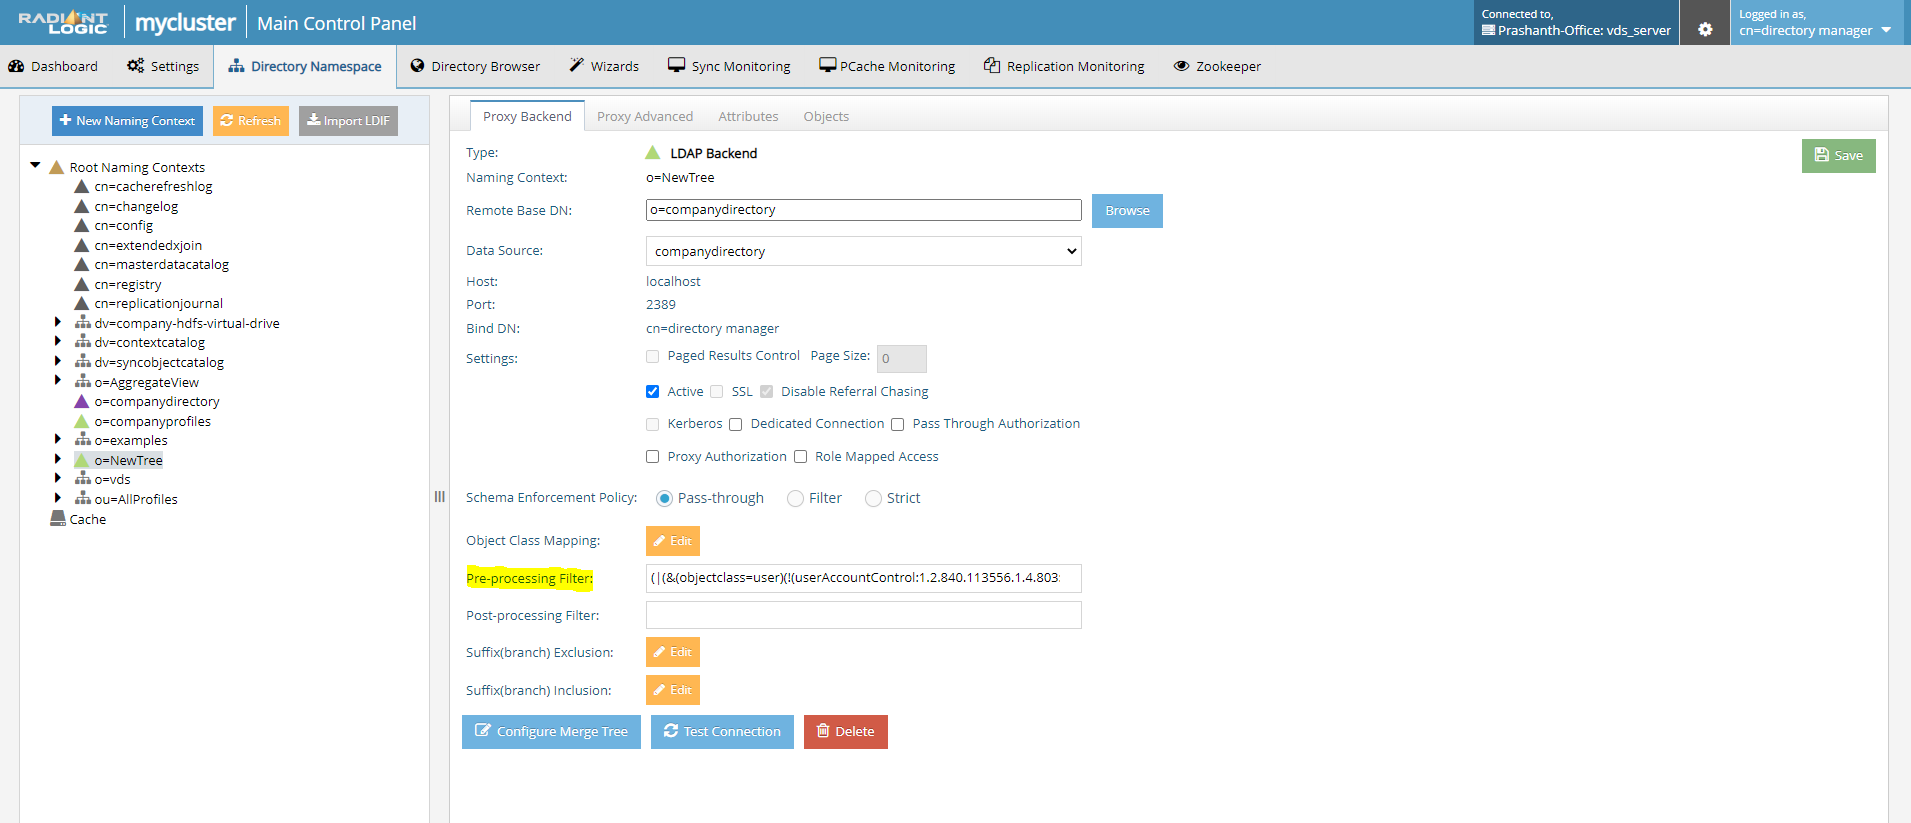The image size is (1911, 823).
Task: Click the panel splitter handle
Action: [x=439, y=496]
